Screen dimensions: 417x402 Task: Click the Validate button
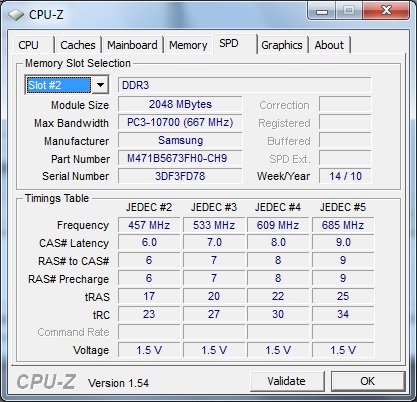tap(287, 381)
